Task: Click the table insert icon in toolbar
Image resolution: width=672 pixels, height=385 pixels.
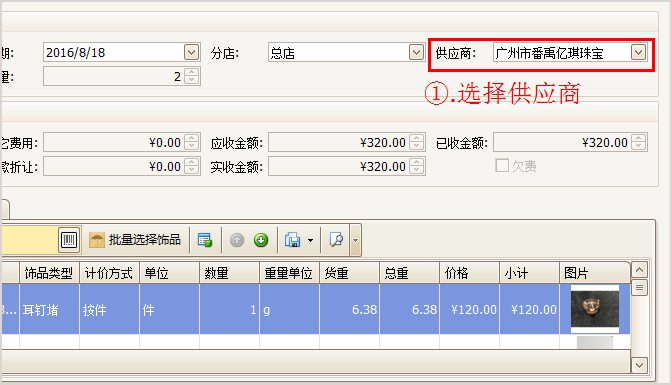Action: point(205,240)
